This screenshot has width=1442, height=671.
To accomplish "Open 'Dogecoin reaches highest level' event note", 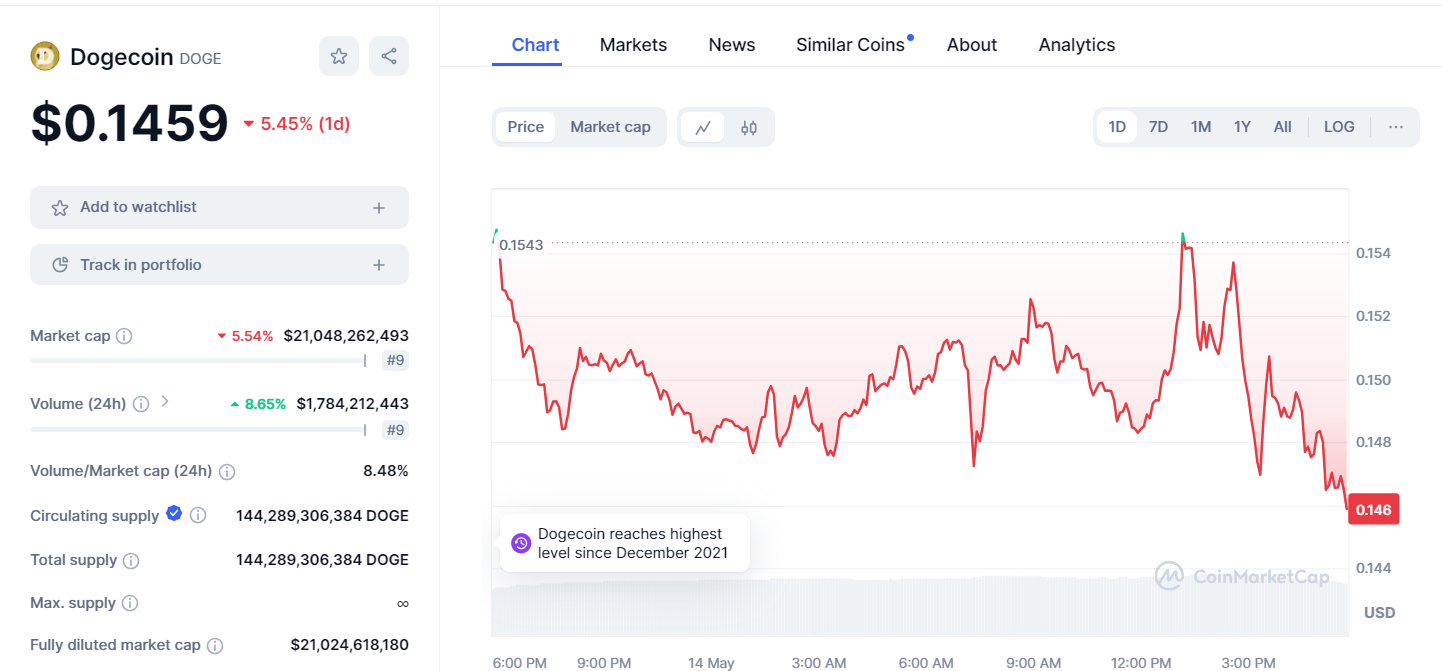I will [624, 543].
